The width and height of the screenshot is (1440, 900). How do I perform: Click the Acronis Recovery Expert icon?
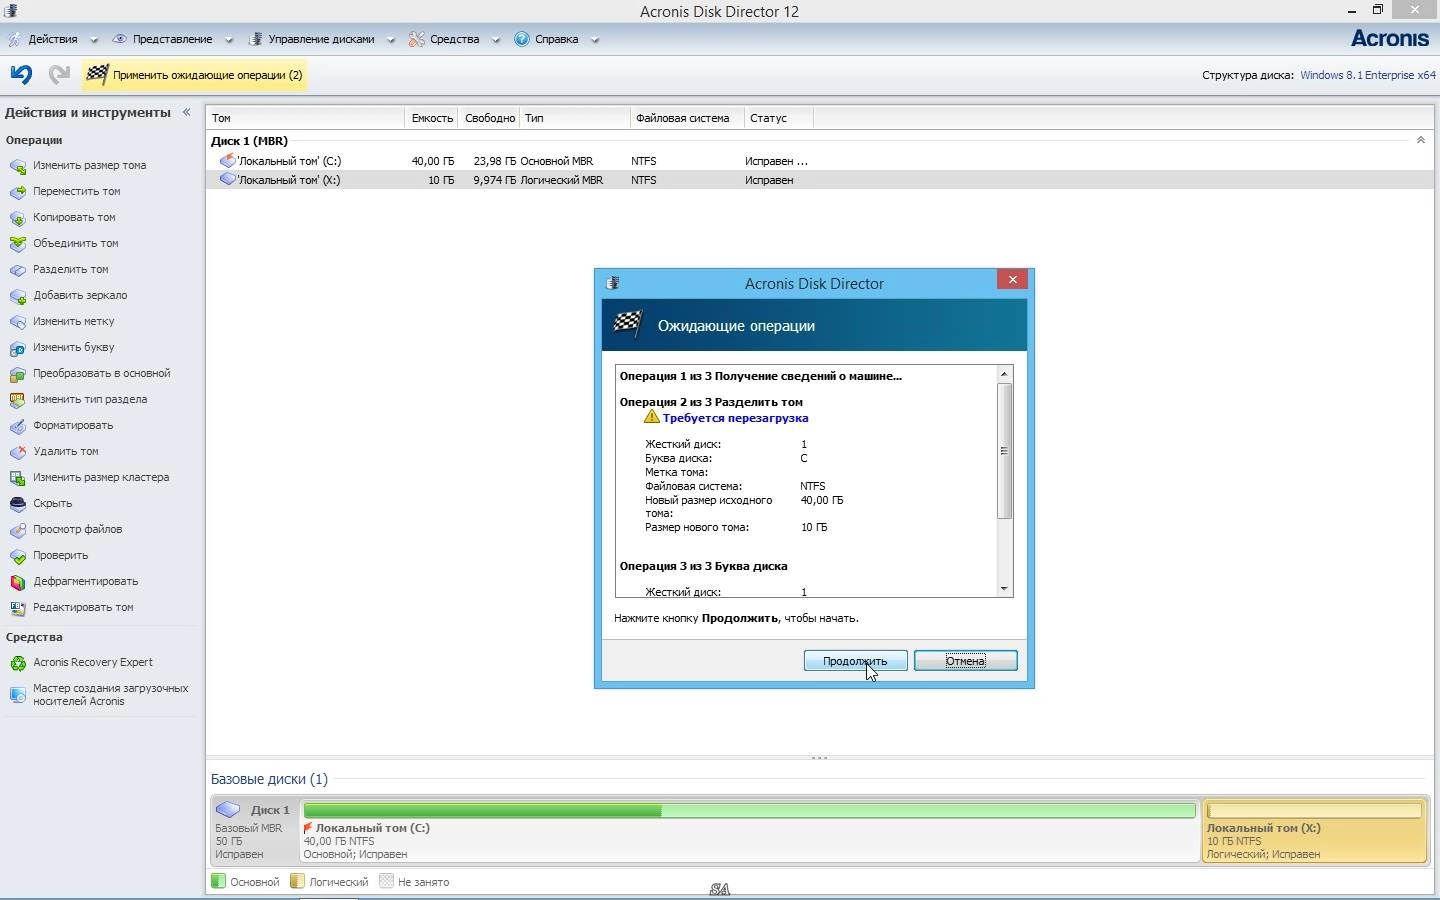[17, 663]
